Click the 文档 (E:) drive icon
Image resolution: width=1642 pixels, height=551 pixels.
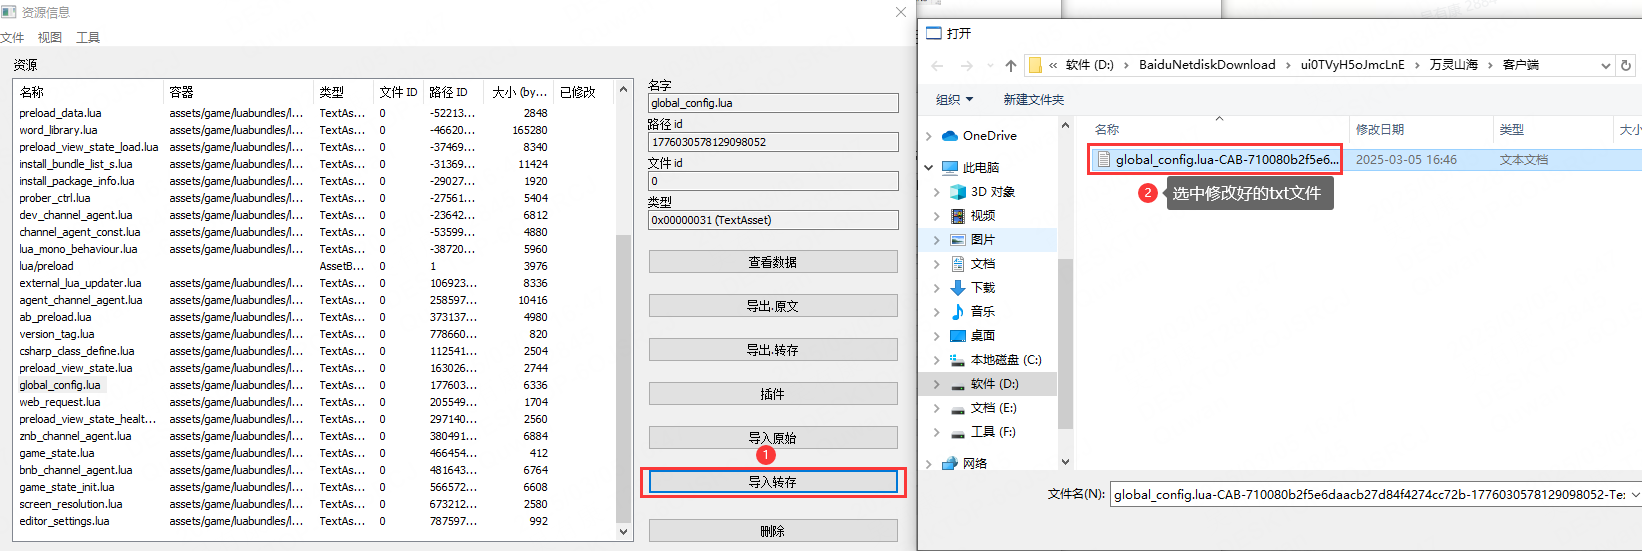(958, 409)
